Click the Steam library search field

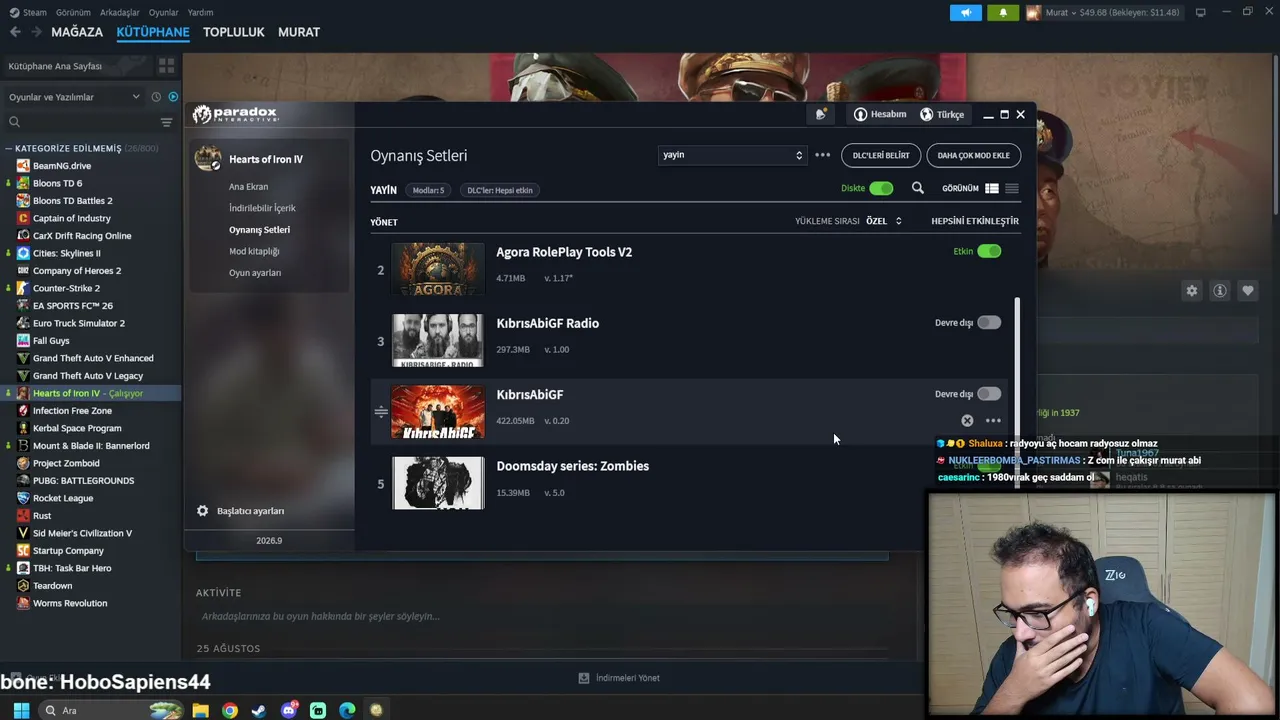coord(80,122)
